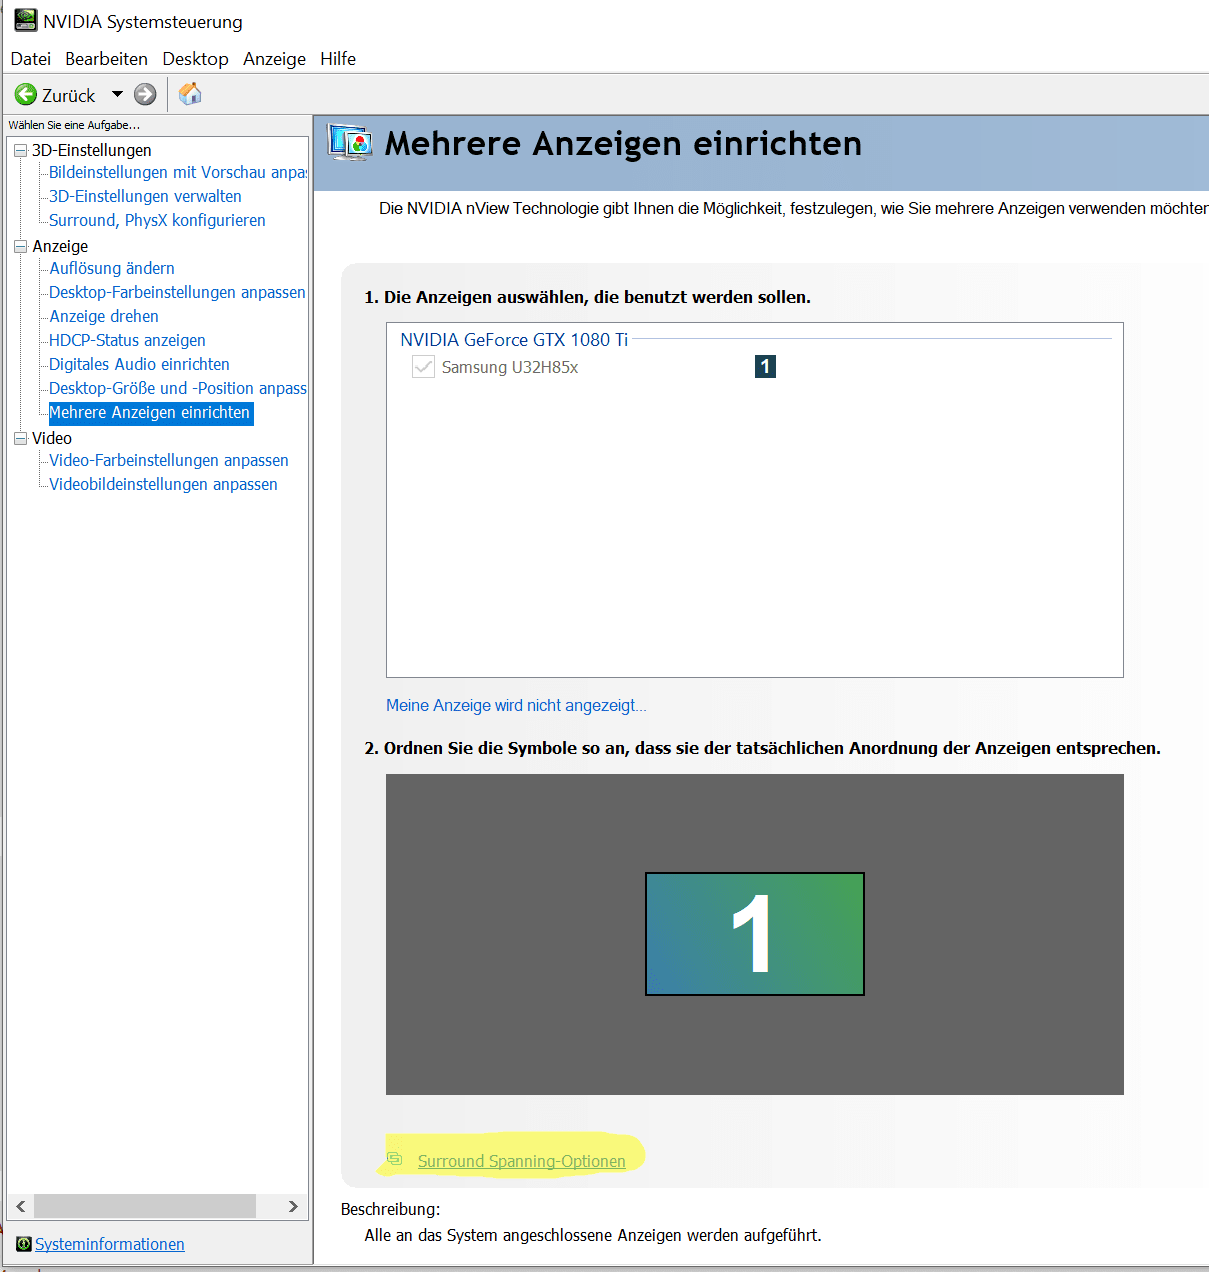The height and width of the screenshot is (1272, 1209).
Task: Select Video-Farbeinstellungen anpassen
Action: pyautogui.click(x=169, y=460)
